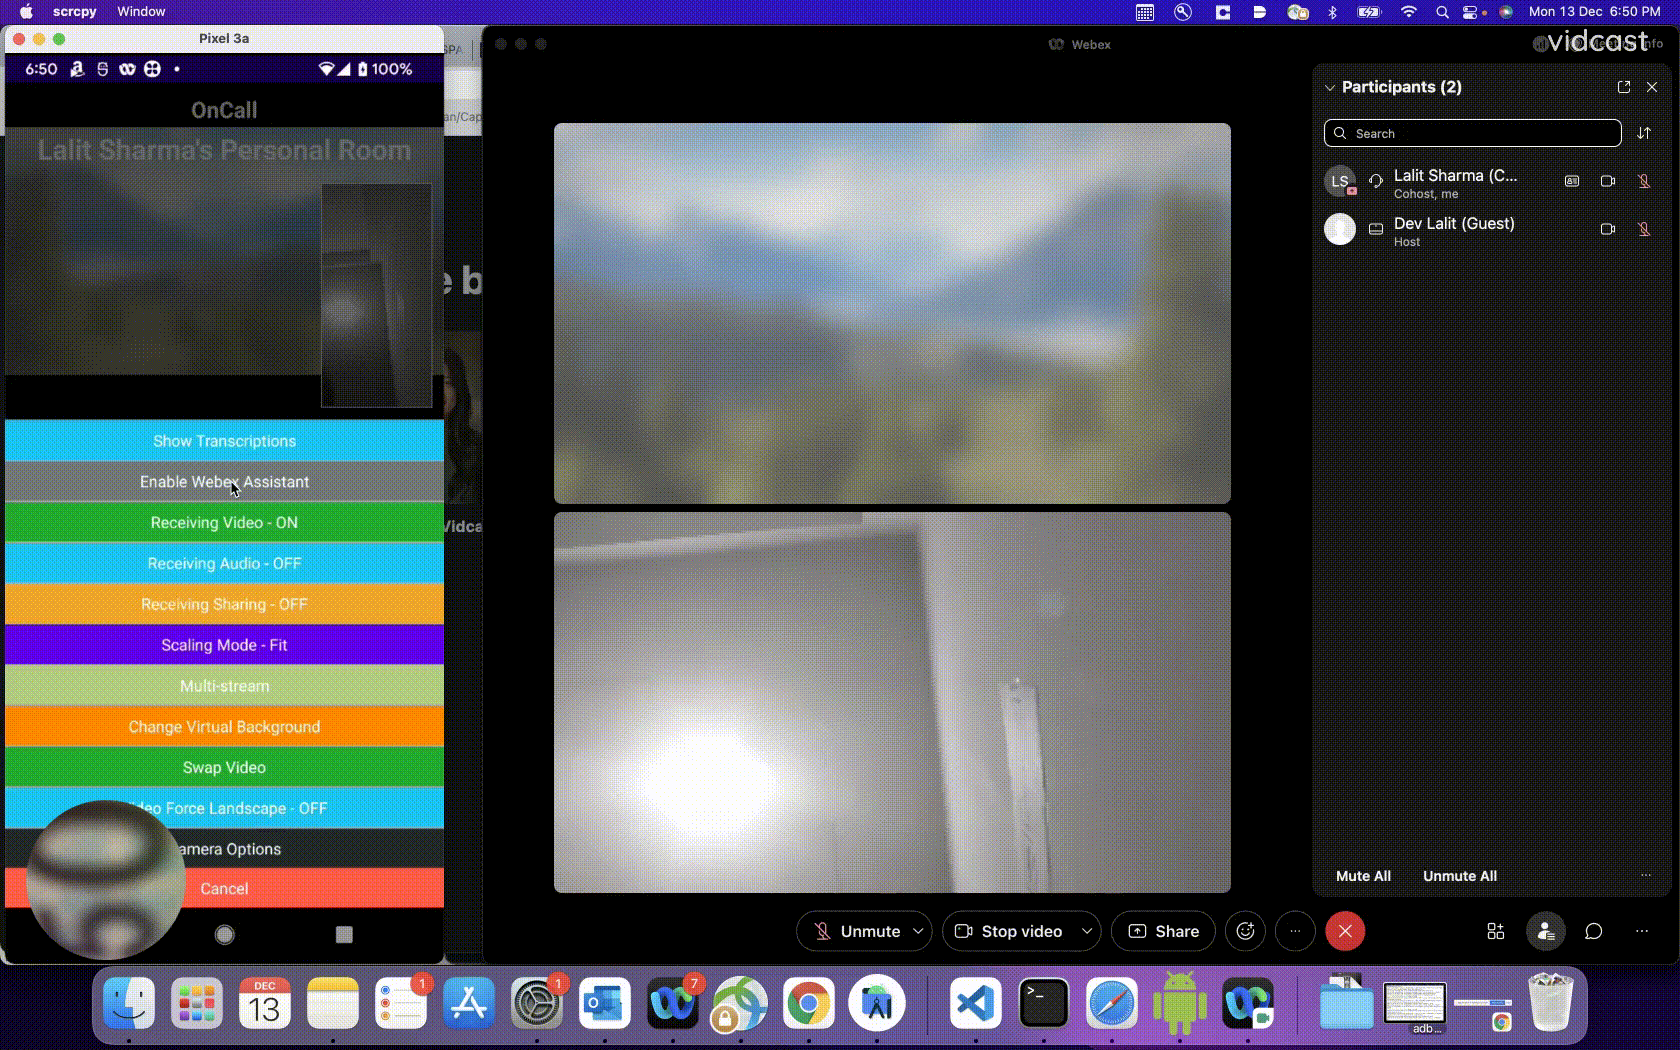The image size is (1680, 1050).
Task: Click the red leave meeting button
Action: coord(1345,931)
